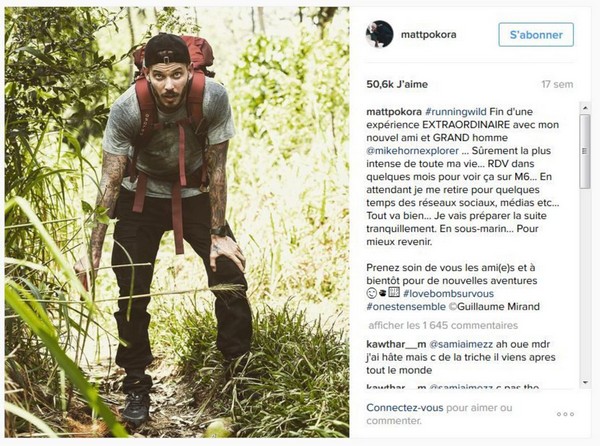Open the three-dot more options menu

[565, 414]
